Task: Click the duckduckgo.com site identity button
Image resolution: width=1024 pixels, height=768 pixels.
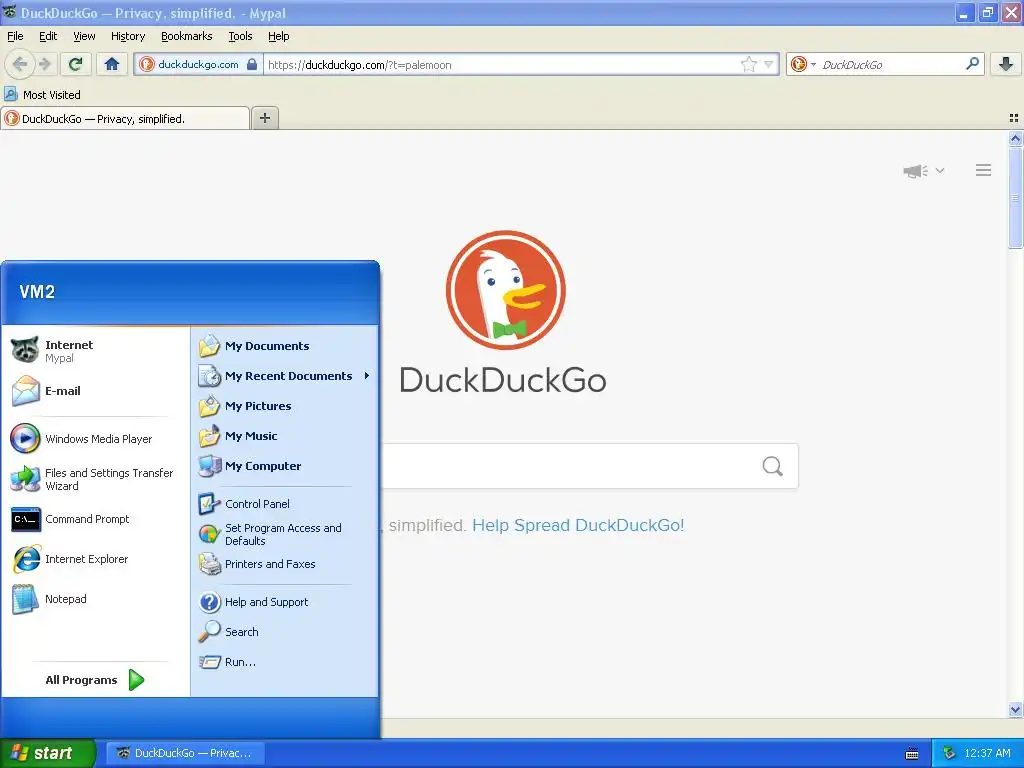Action: point(198,64)
